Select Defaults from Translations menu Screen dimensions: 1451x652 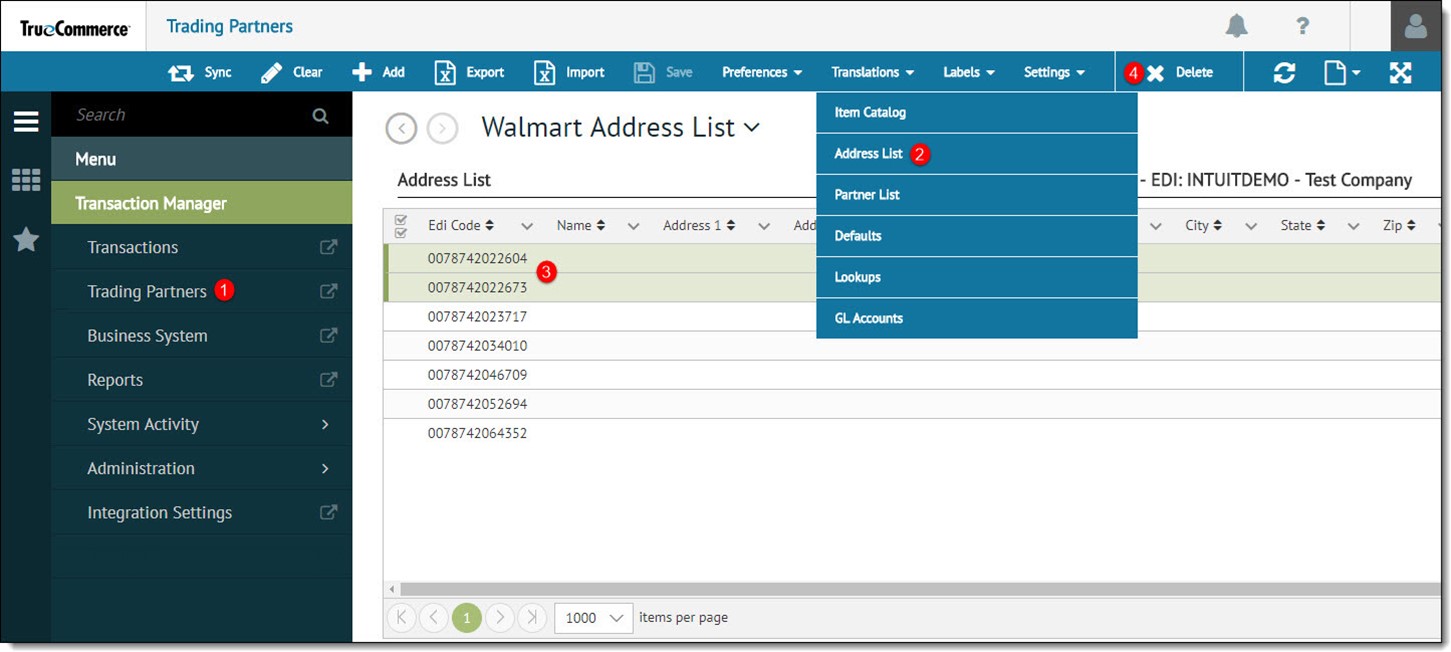[976, 235]
